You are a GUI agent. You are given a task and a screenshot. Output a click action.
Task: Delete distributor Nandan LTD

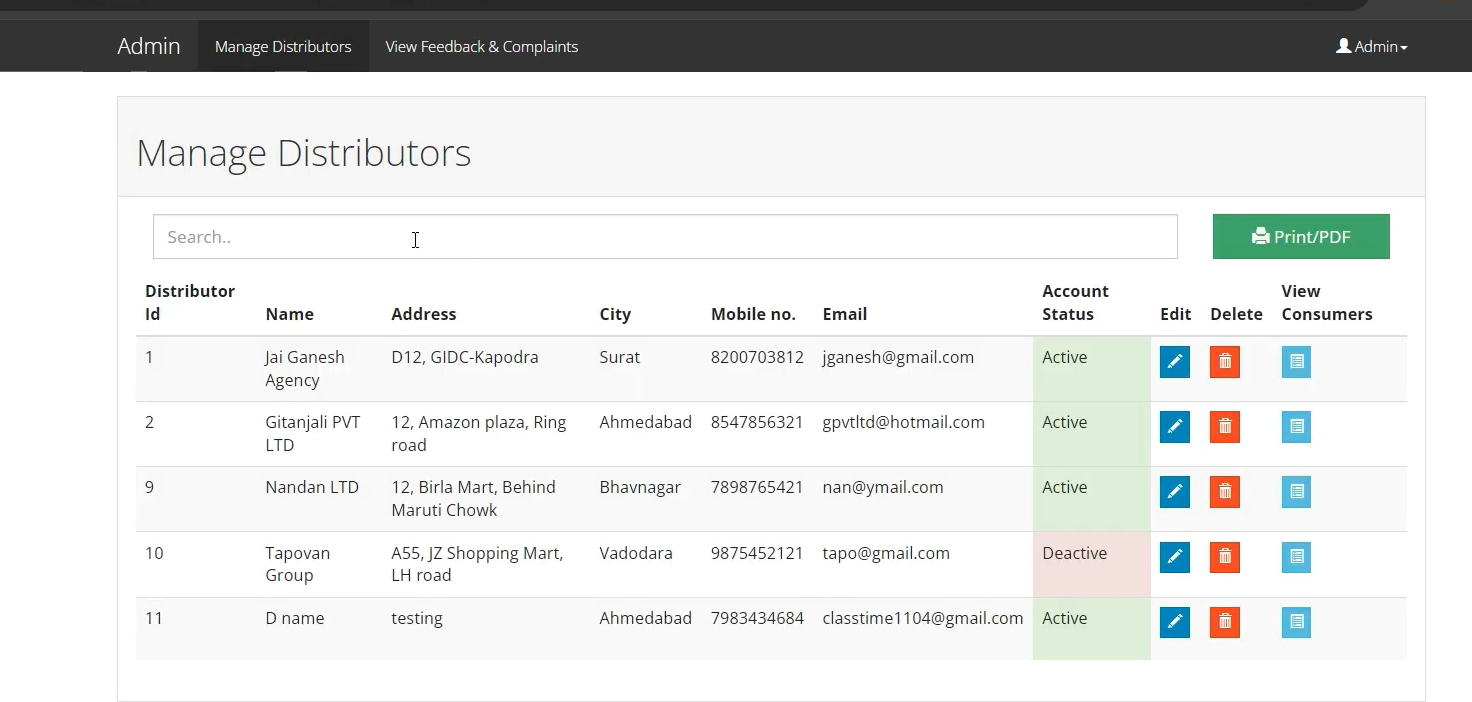click(1225, 492)
